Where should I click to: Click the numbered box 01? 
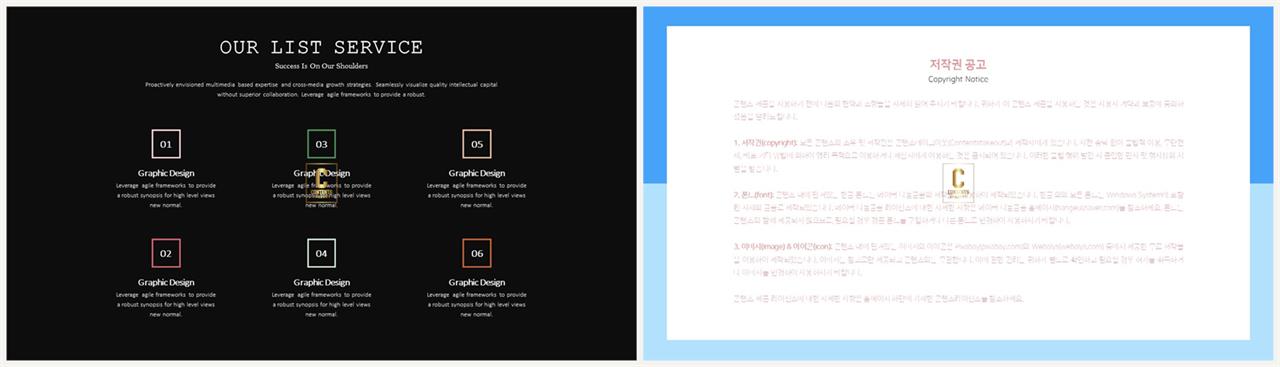pos(166,144)
